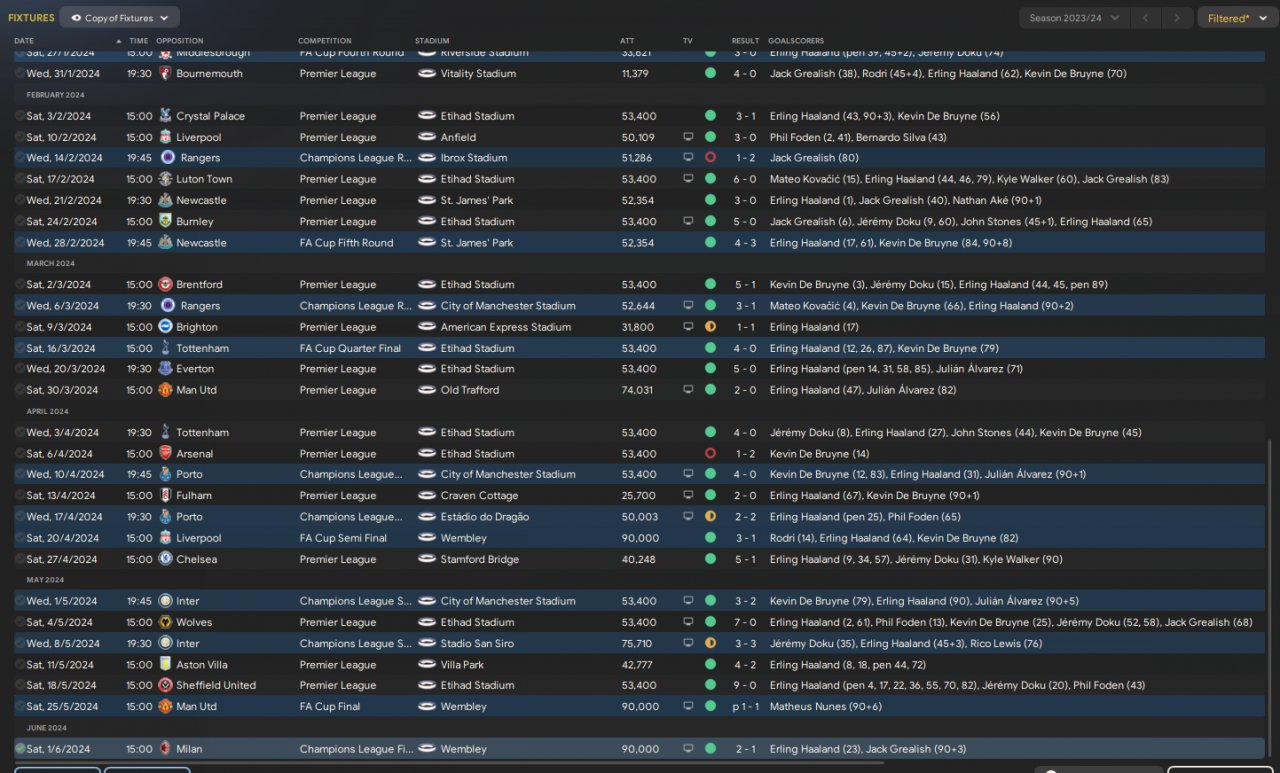This screenshot has width=1280, height=773.
Task: Click the stadium icon beside Stamford Bridge
Action: click(426, 560)
